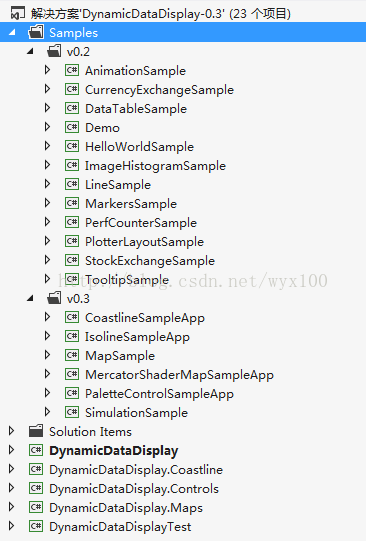
Task: Select the DynamicDataDisplay.Controls project name
Action: (x=134, y=489)
